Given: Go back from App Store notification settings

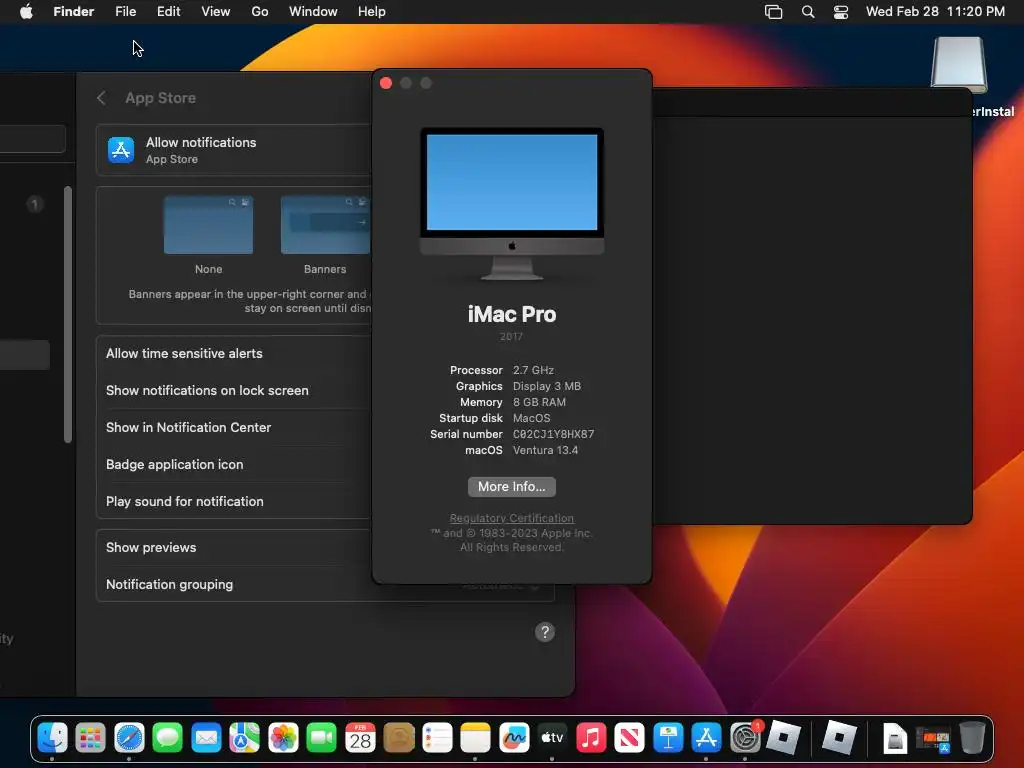Looking at the screenshot, I should pyautogui.click(x=101, y=98).
